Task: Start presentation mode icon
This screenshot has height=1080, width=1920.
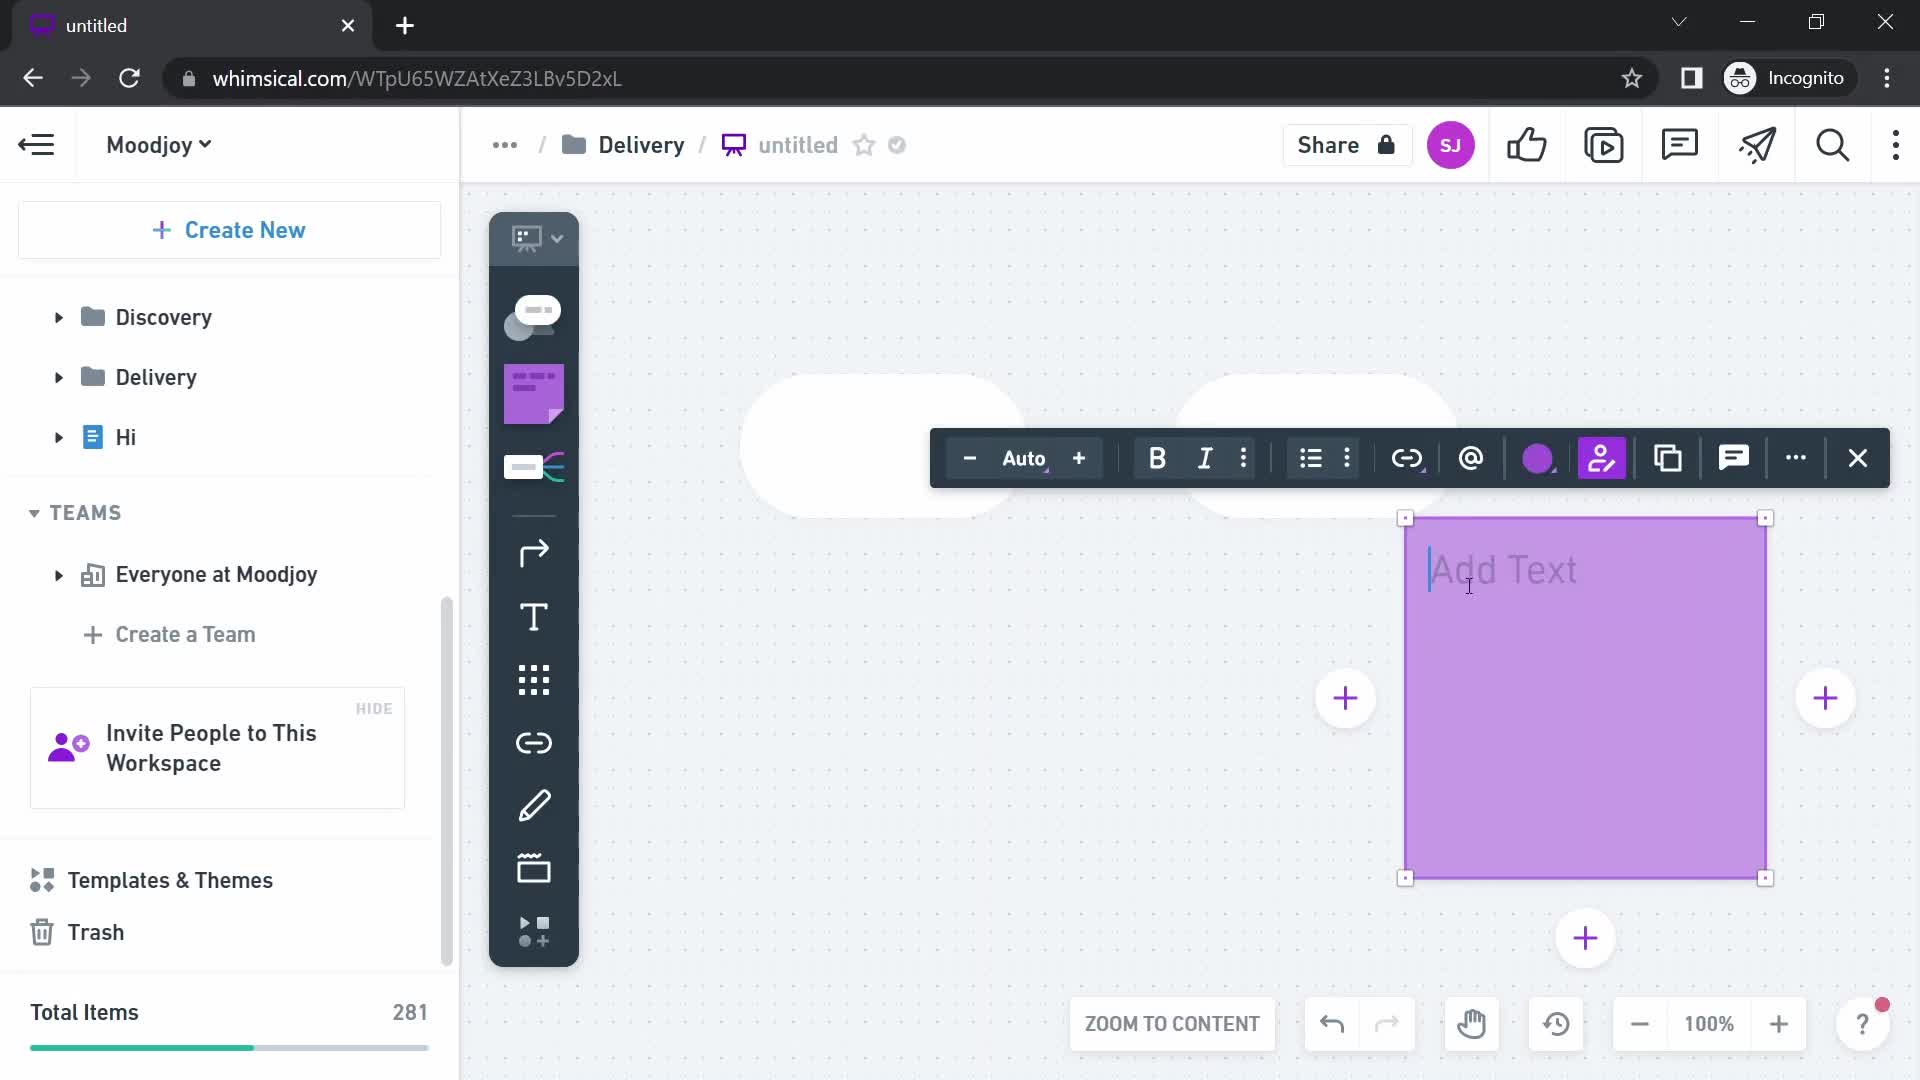Action: [1604, 145]
